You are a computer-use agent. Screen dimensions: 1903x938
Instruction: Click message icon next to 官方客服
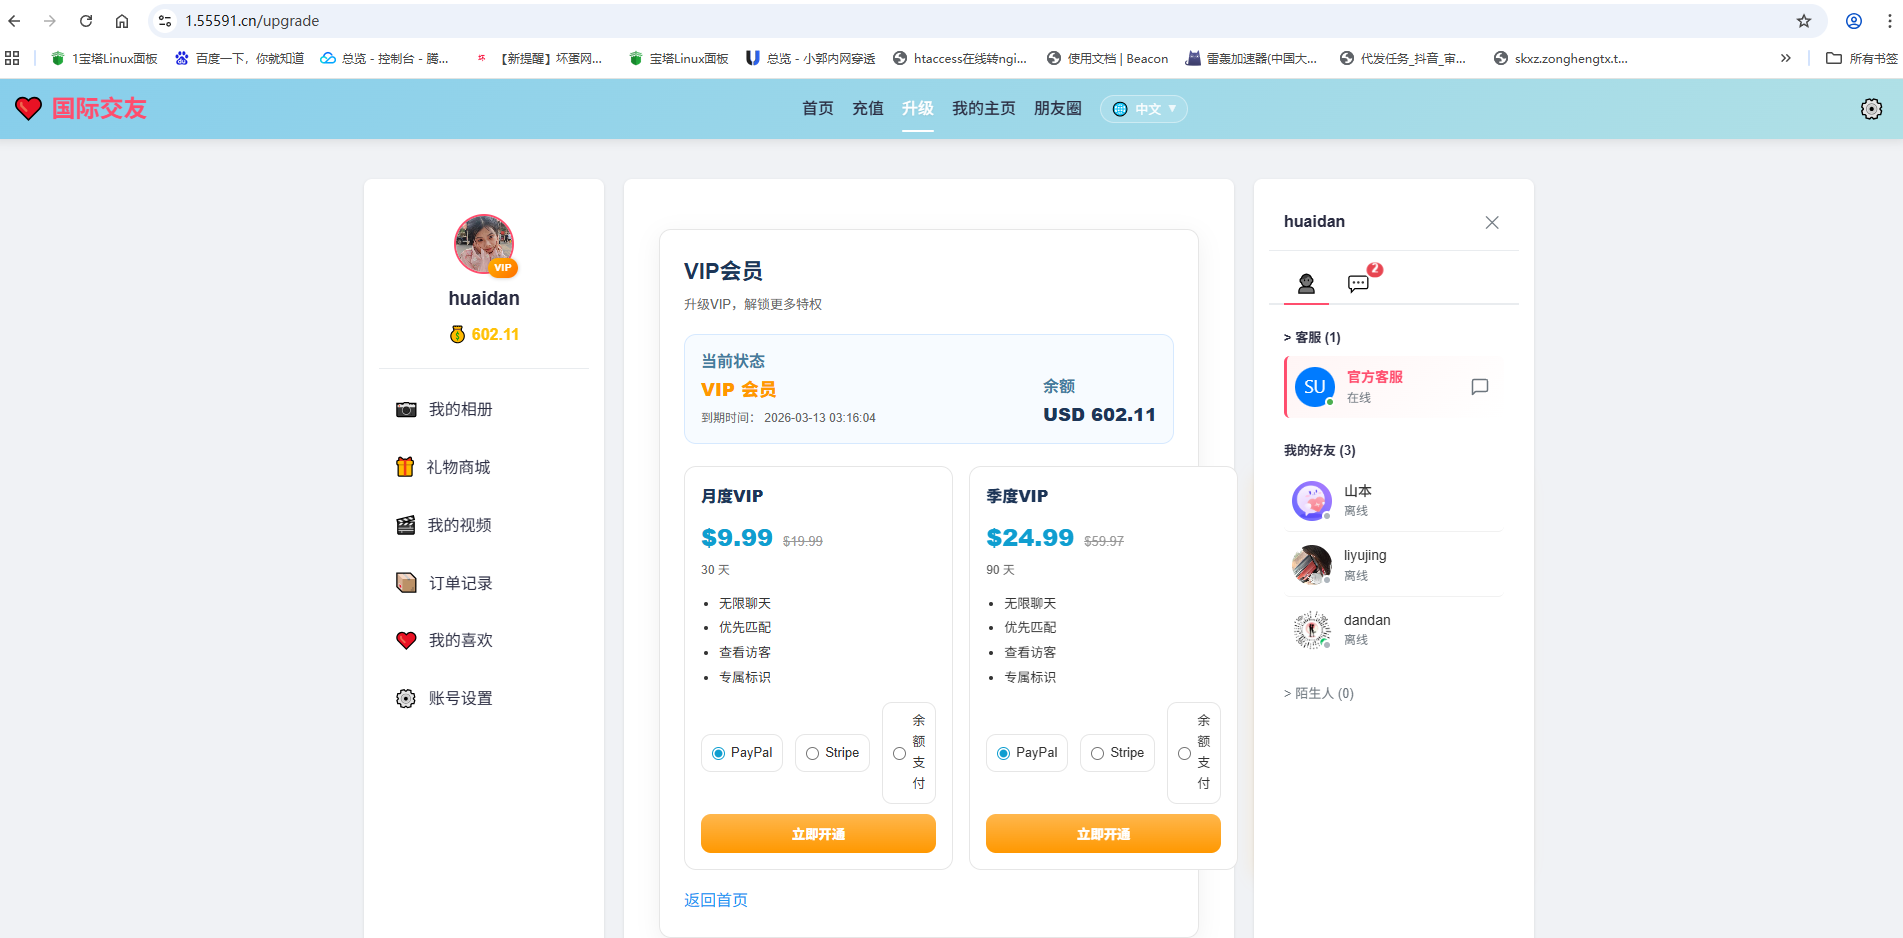pyautogui.click(x=1479, y=387)
